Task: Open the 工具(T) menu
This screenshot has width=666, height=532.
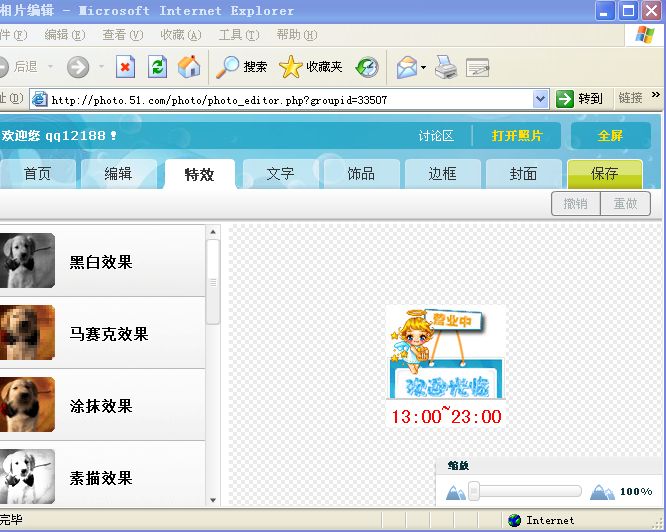Action: coord(239,35)
